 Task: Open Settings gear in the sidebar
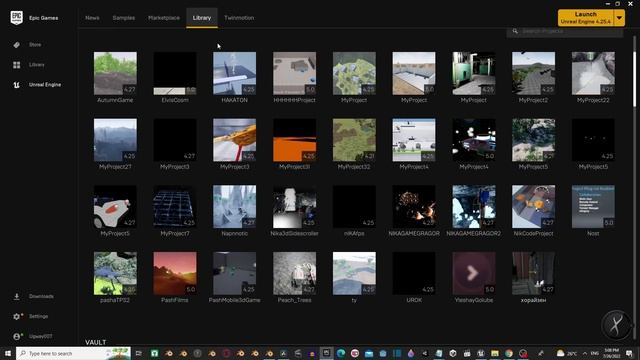coord(17,316)
